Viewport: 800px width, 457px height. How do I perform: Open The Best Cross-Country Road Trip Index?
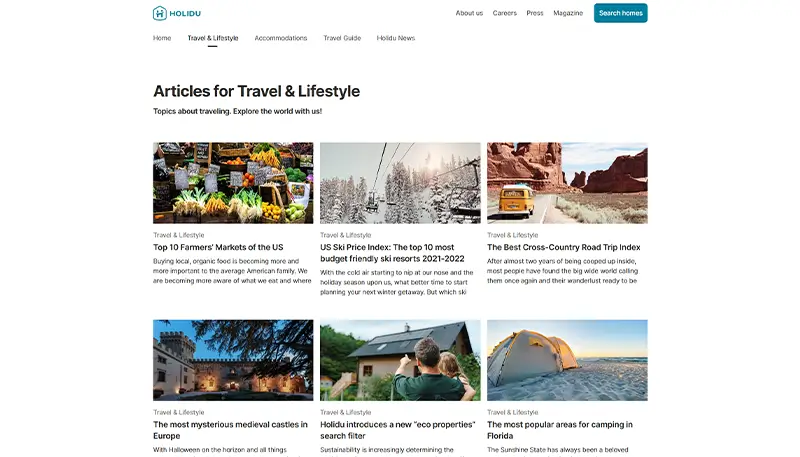point(564,247)
